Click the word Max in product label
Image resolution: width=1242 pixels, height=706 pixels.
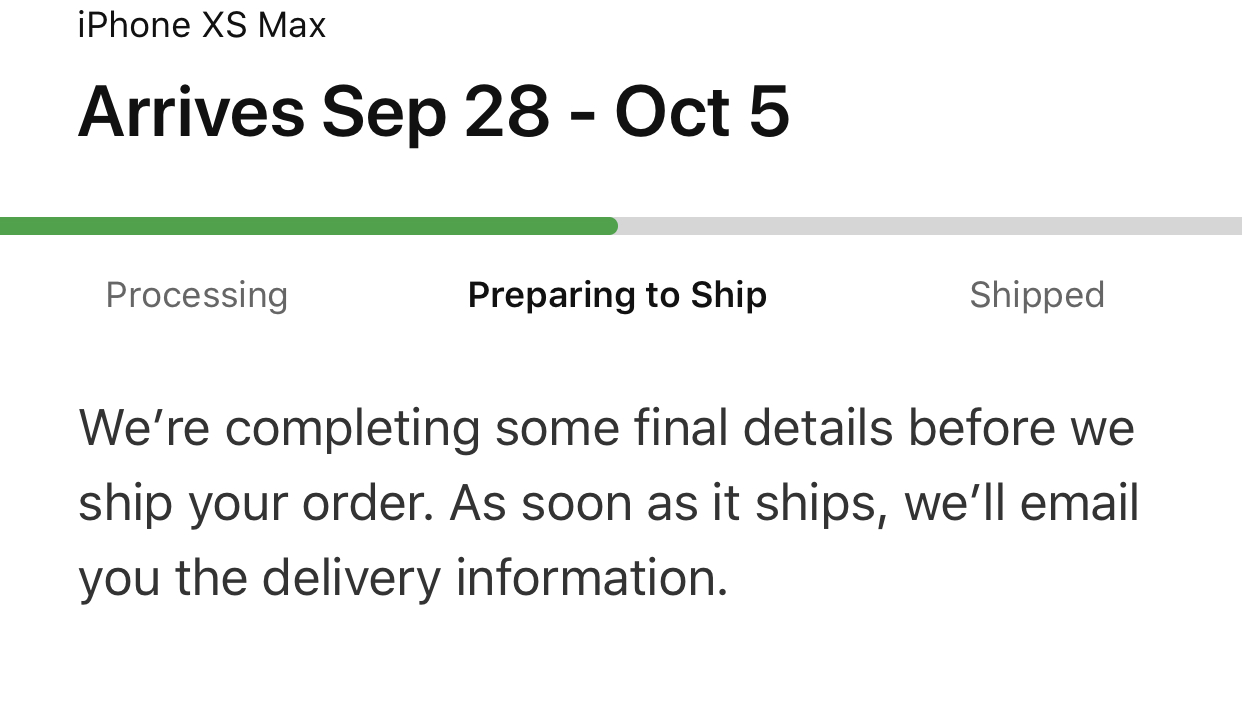coord(292,24)
